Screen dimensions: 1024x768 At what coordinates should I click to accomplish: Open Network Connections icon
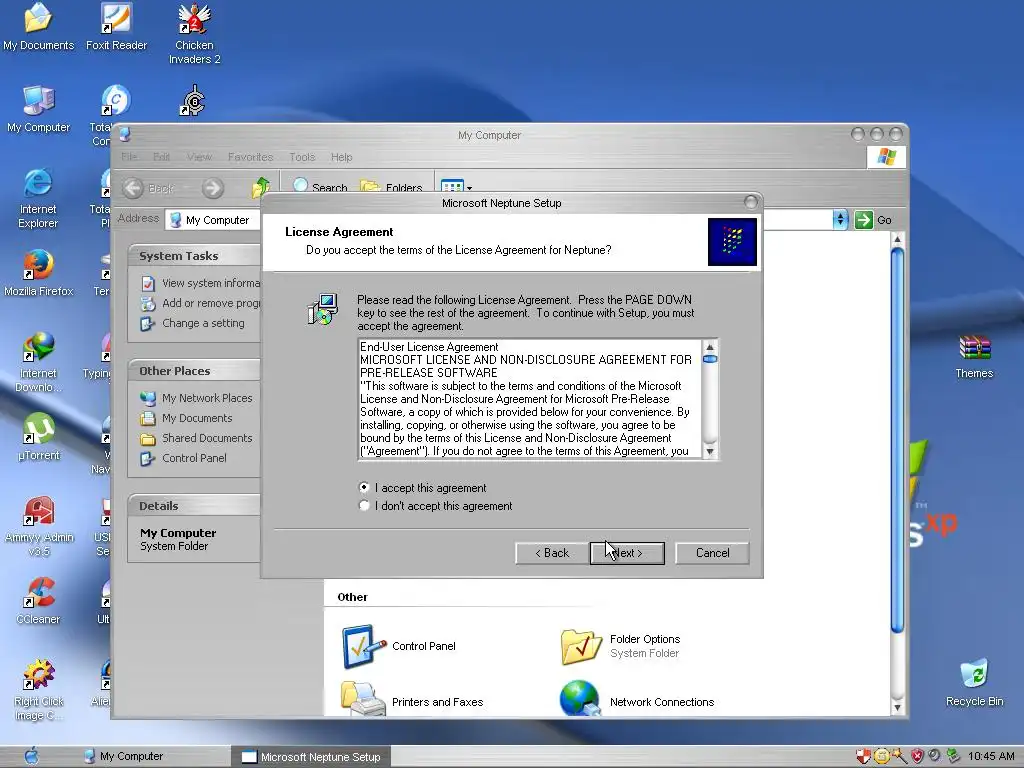point(637,699)
